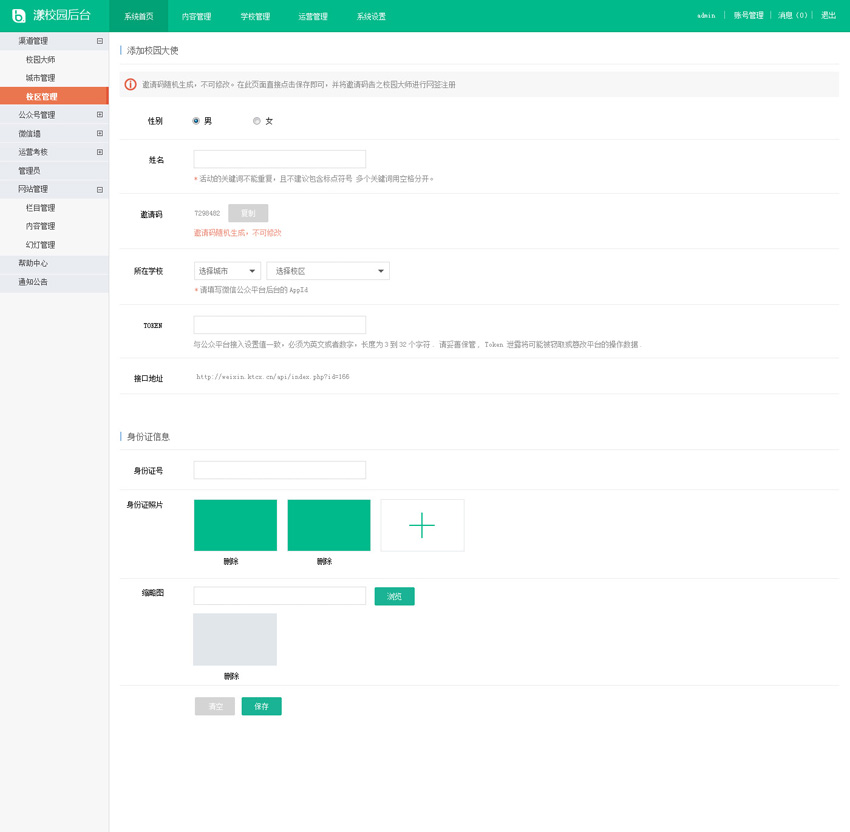Collapse 网站管理 section in sidebar

99,189
